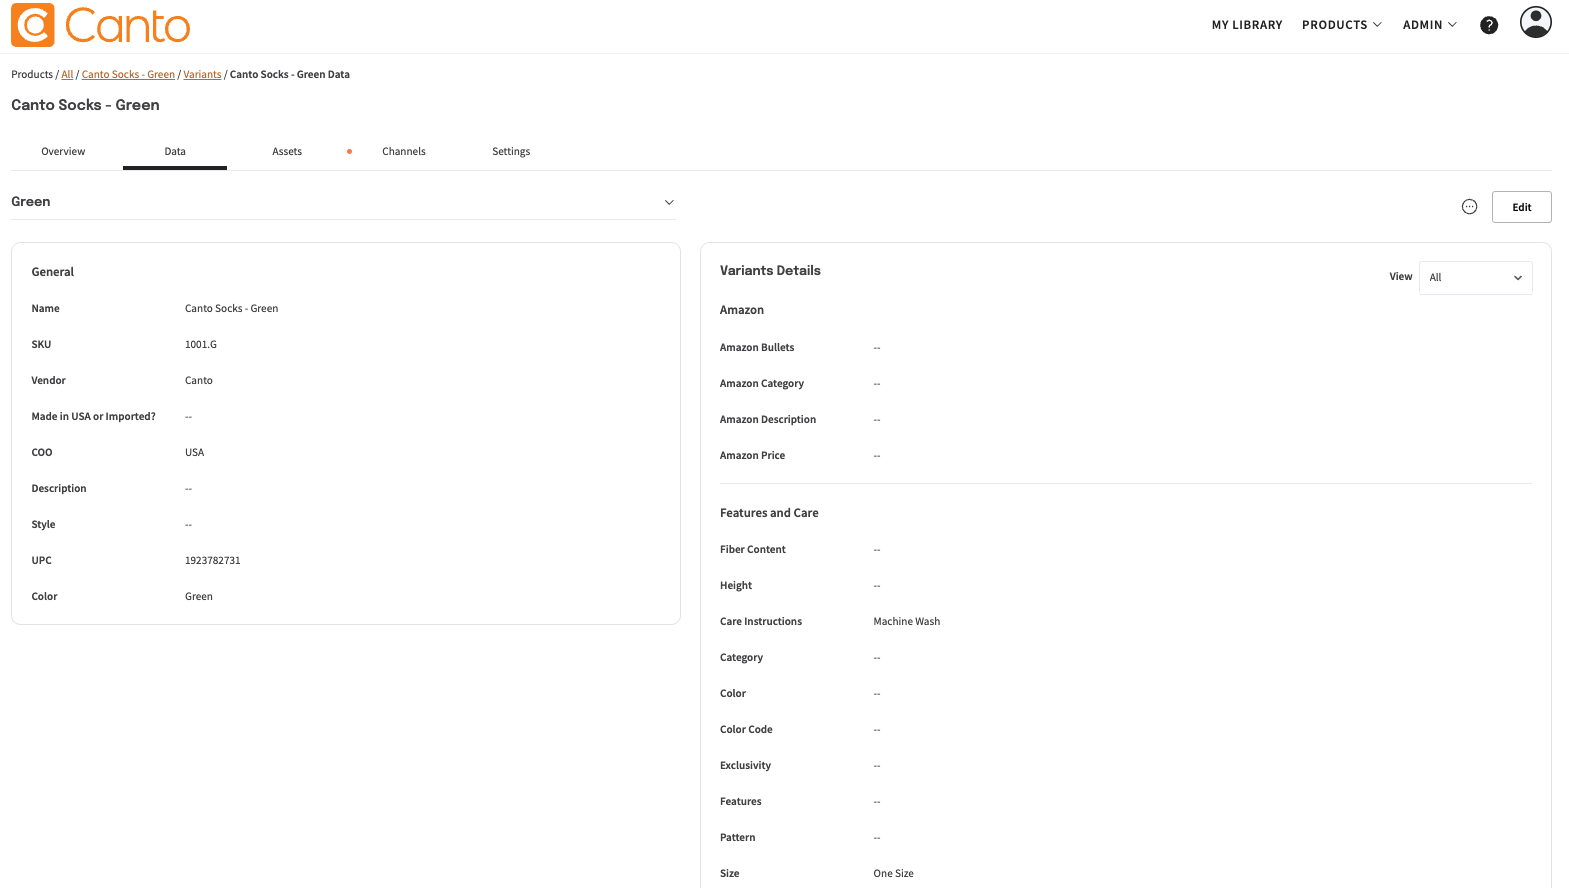1569x888 pixels.
Task: Switch to the Assets tab
Action: point(287,152)
